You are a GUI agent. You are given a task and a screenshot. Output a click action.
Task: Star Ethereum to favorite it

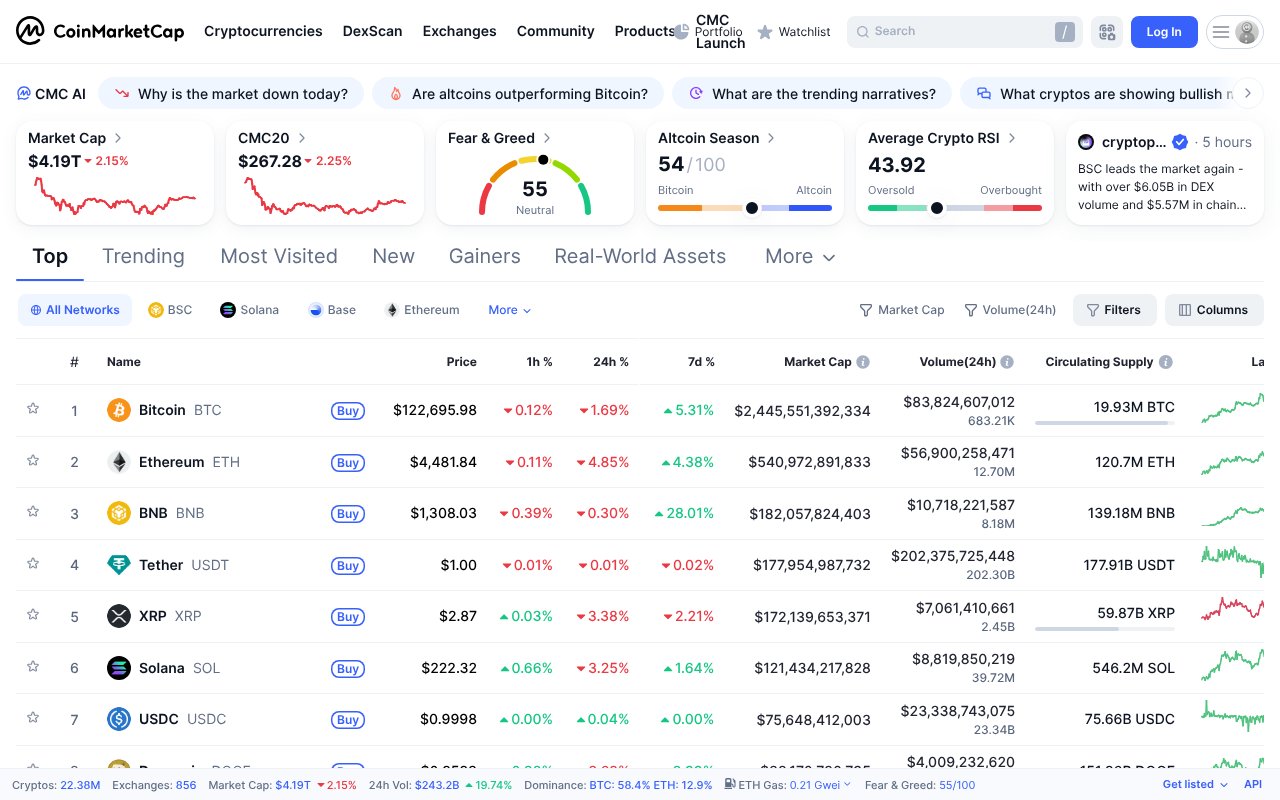click(33, 460)
